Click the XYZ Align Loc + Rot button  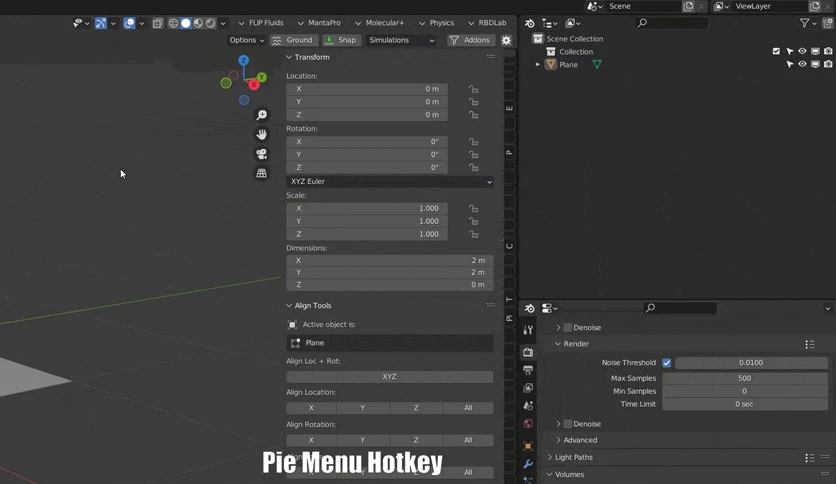point(390,376)
